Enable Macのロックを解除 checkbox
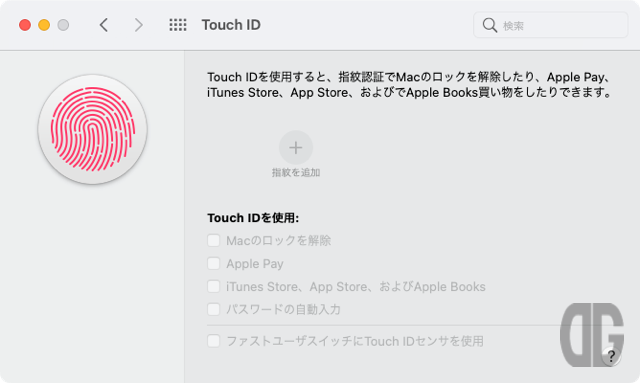The image size is (640, 383). pos(213,240)
